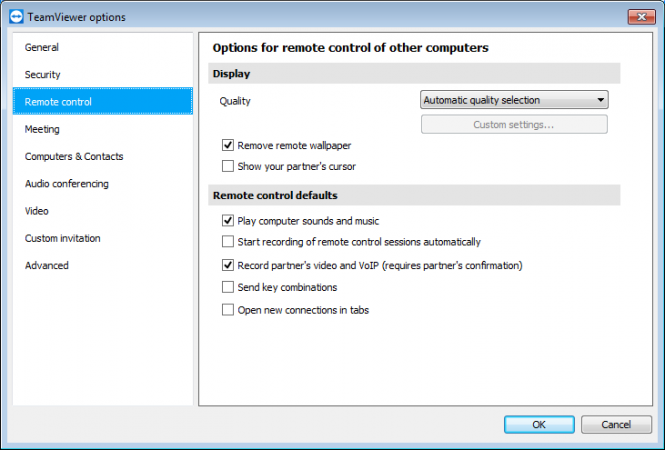665x450 pixels.
Task: Click the Custom settings button
Action: pos(514,125)
